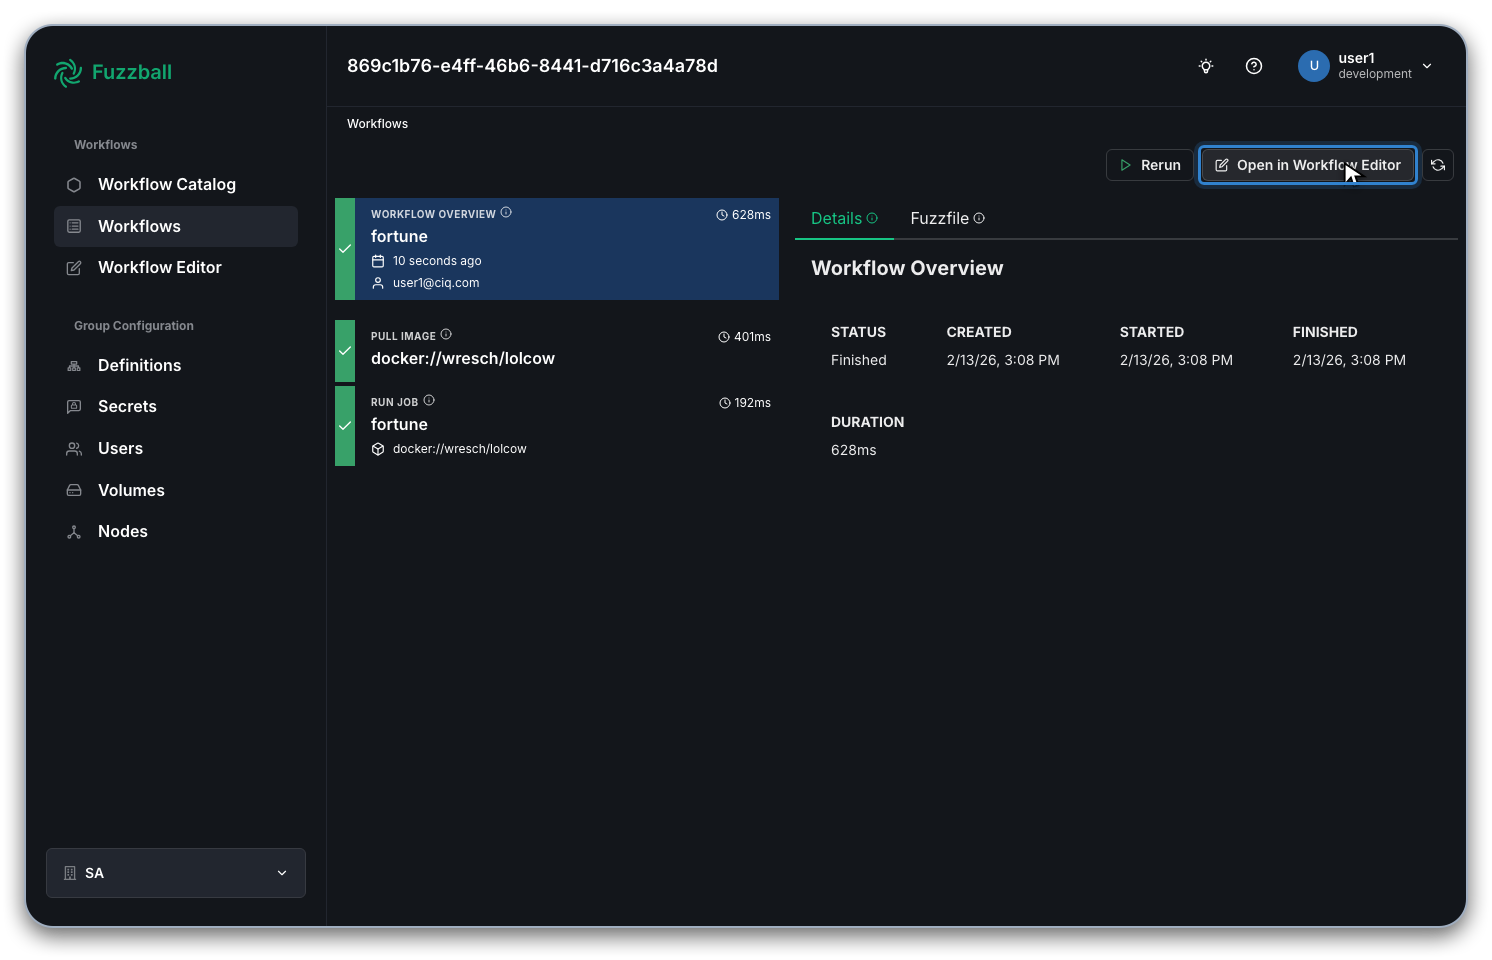The image size is (1492, 960).
Task: Open the Definitions page
Action: tap(139, 365)
